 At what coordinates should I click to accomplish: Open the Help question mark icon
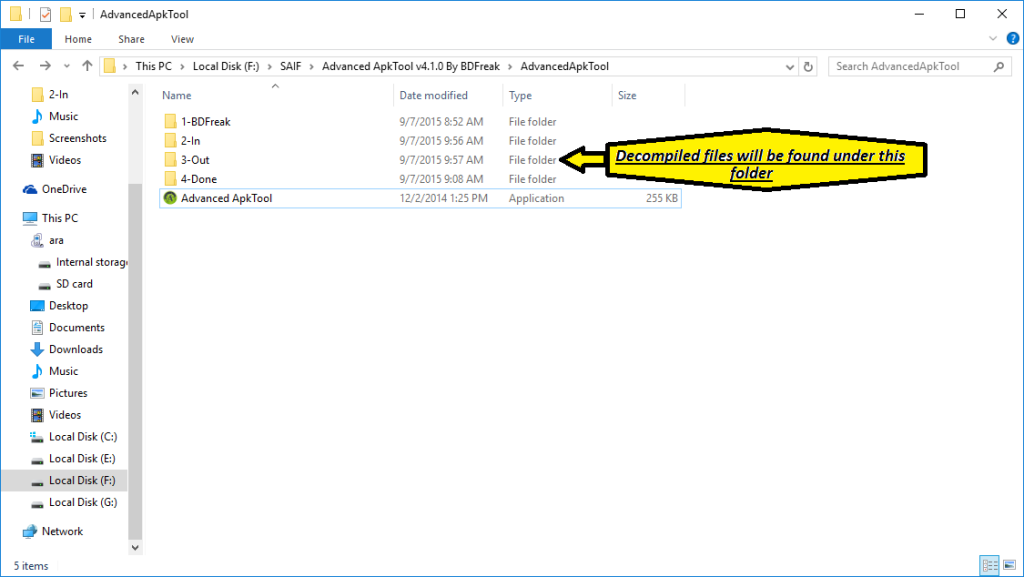point(1013,39)
